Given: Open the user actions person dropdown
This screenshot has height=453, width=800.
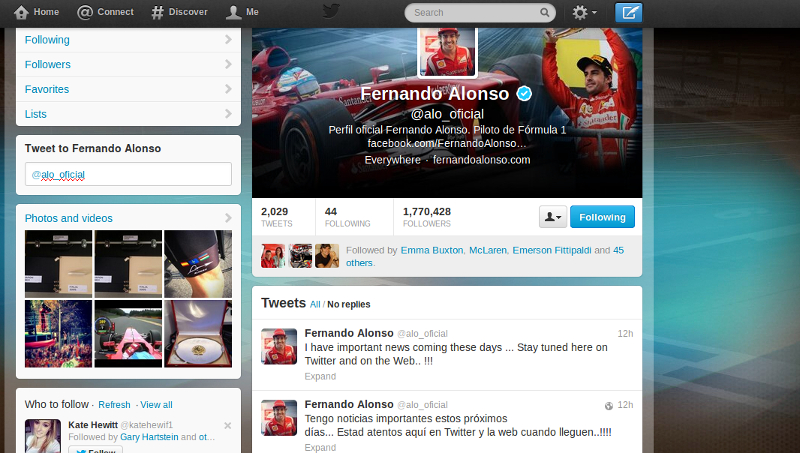Looking at the screenshot, I should click(553, 217).
